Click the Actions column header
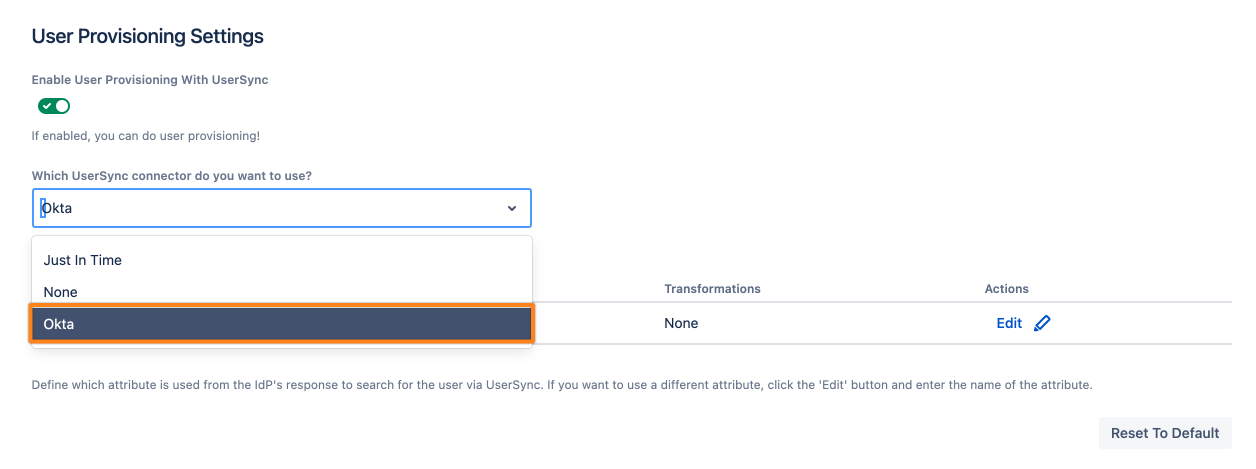 1006,289
